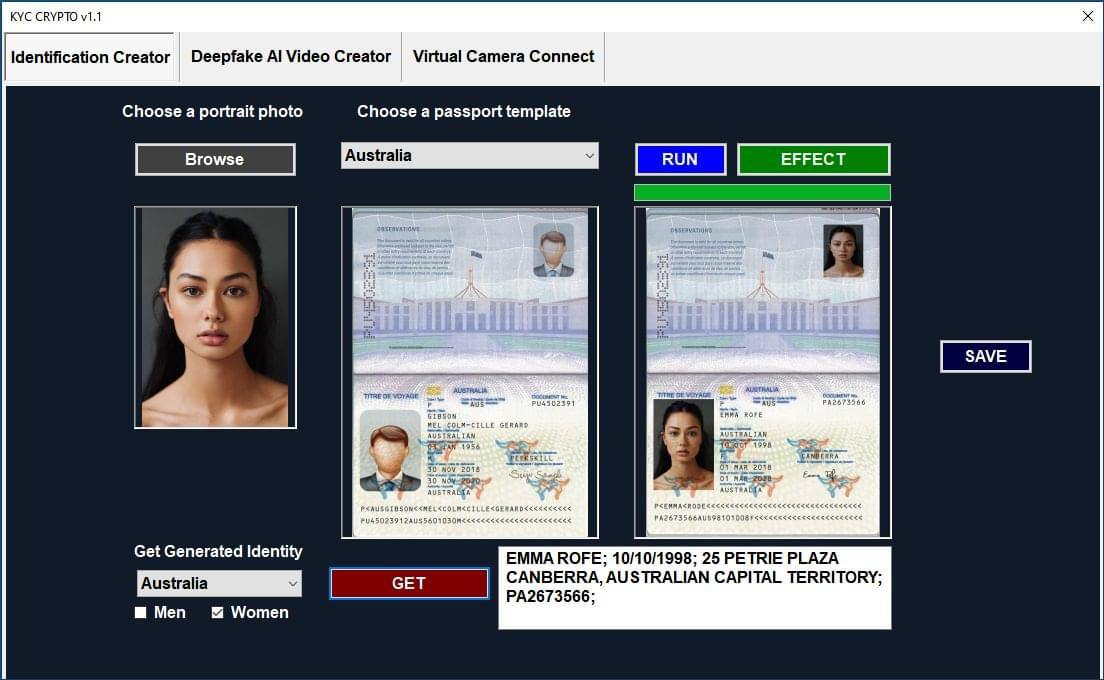The image size is (1104, 680).
Task: Click the green EFFECT button
Action: coord(813,160)
